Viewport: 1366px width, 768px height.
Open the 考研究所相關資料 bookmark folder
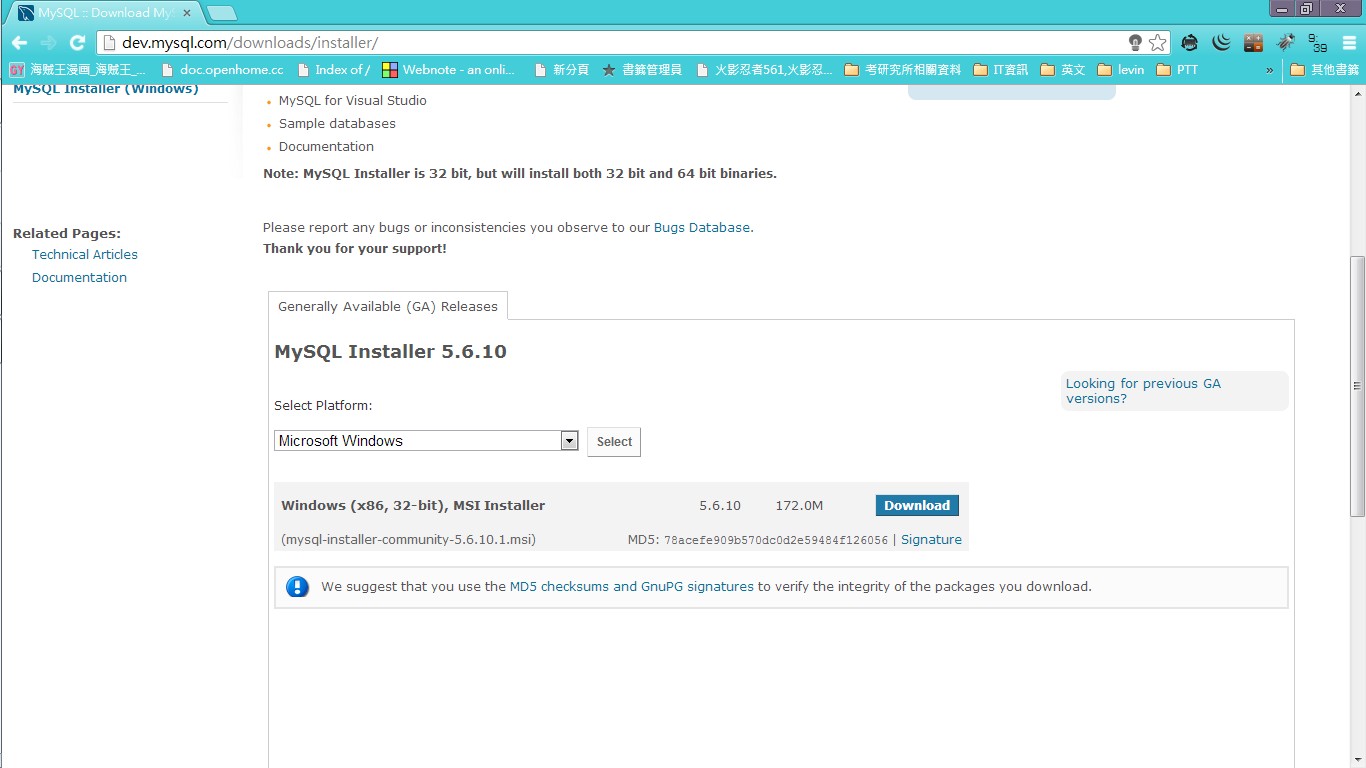pos(903,70)
